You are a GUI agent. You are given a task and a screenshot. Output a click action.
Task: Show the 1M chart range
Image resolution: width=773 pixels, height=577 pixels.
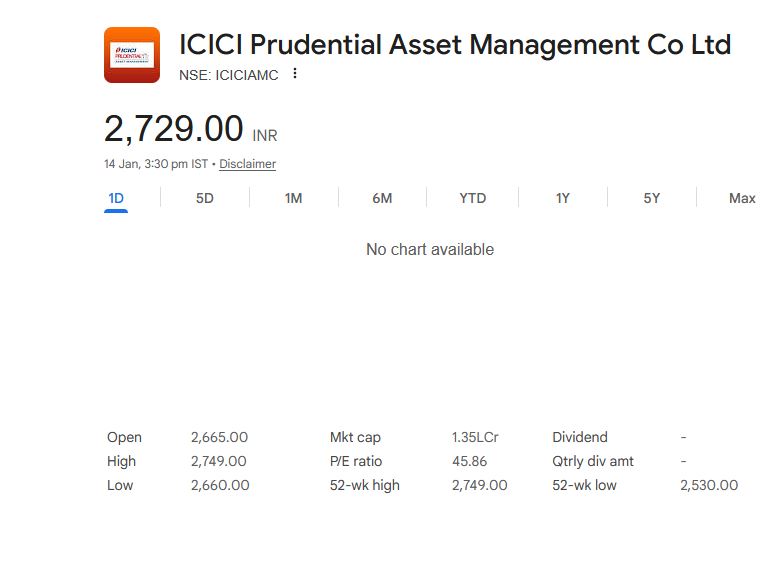click(x=293, y=198)
